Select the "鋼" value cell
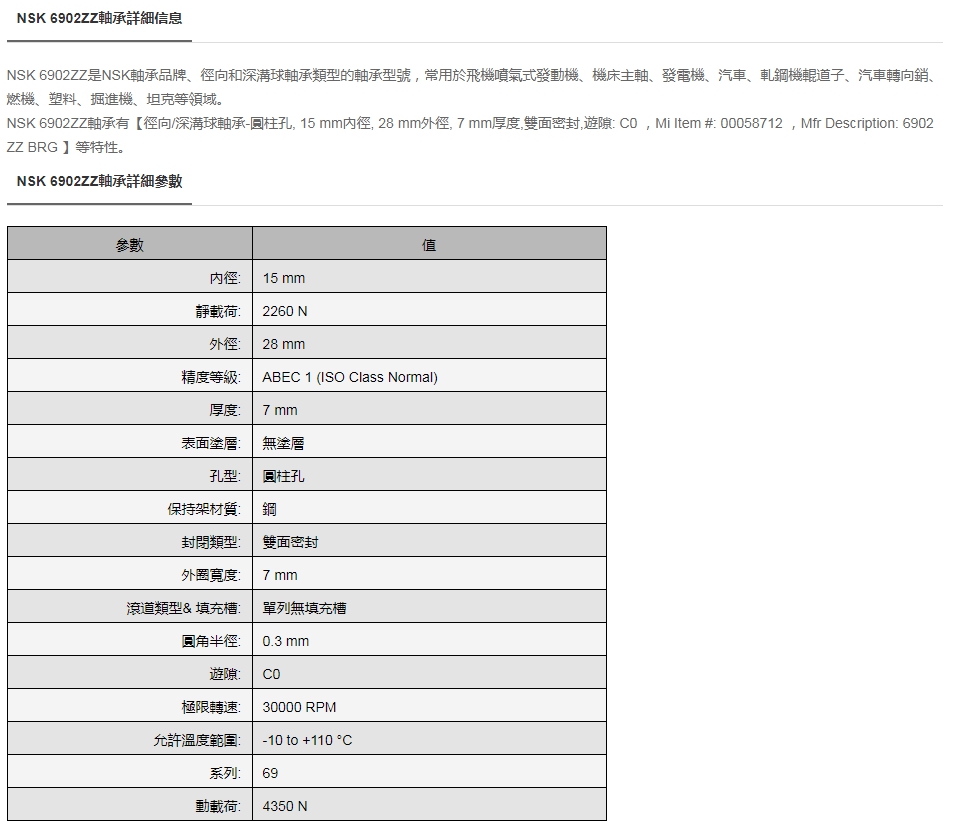Viewport: 956px width, 828px height. [x=429, y=507]
